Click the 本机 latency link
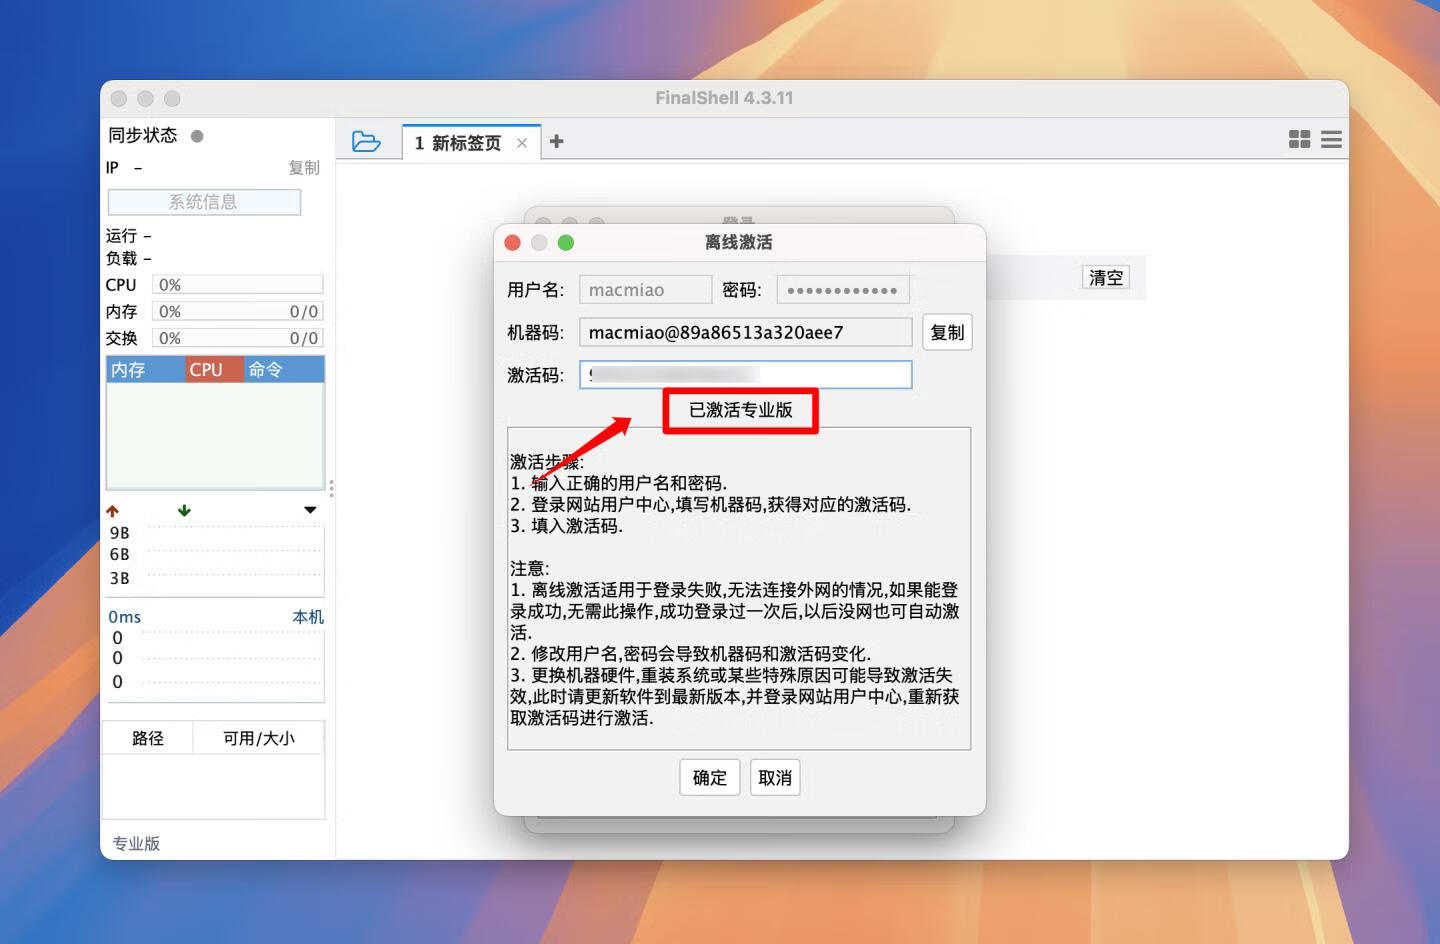Image resolution: width=1440 pixels, height=944 pixels. [x=308, y=617]
